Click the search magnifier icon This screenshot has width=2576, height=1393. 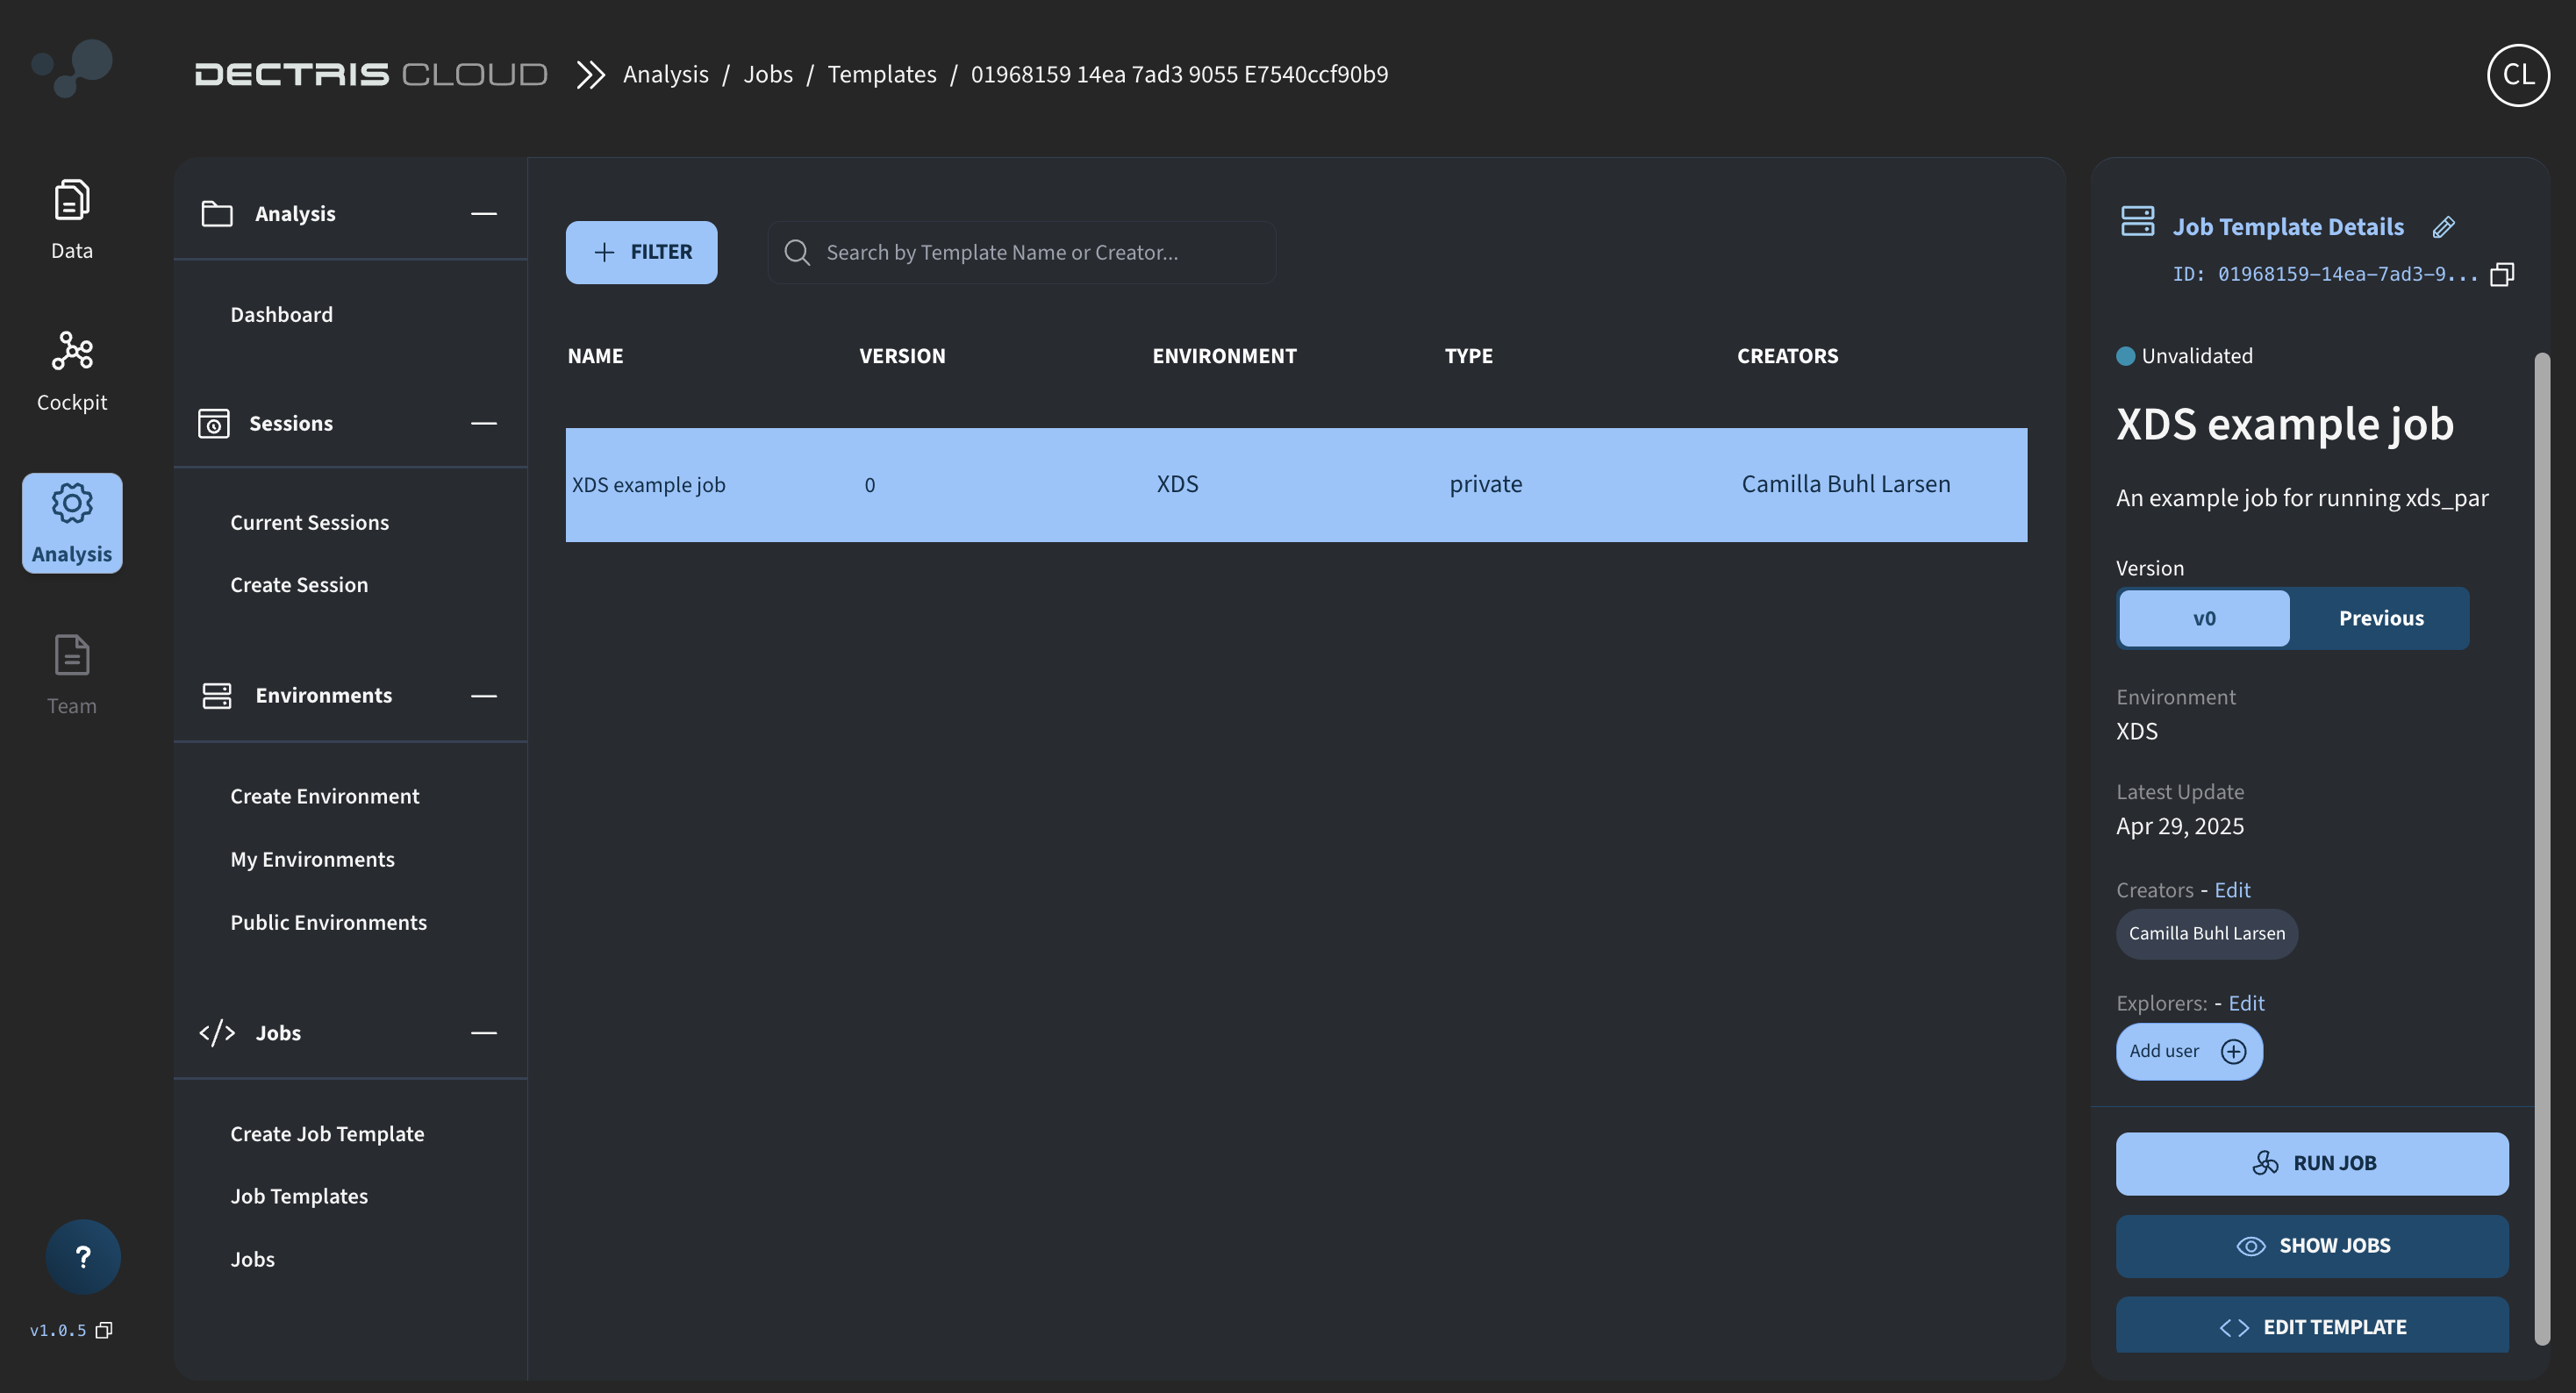point(797,252)
